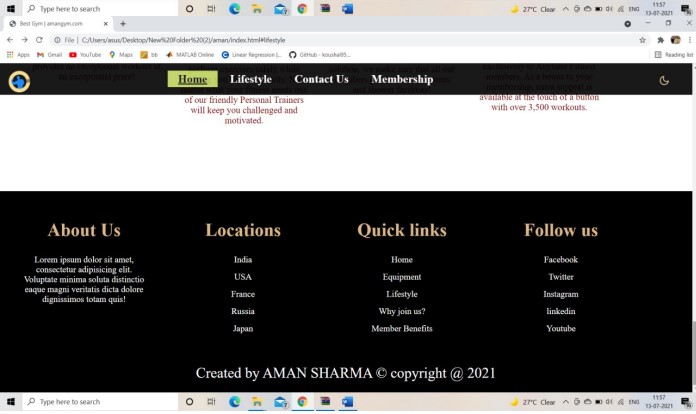Open Membership in the navbar
Screen dimensions: 696x414
pos(402,79)
